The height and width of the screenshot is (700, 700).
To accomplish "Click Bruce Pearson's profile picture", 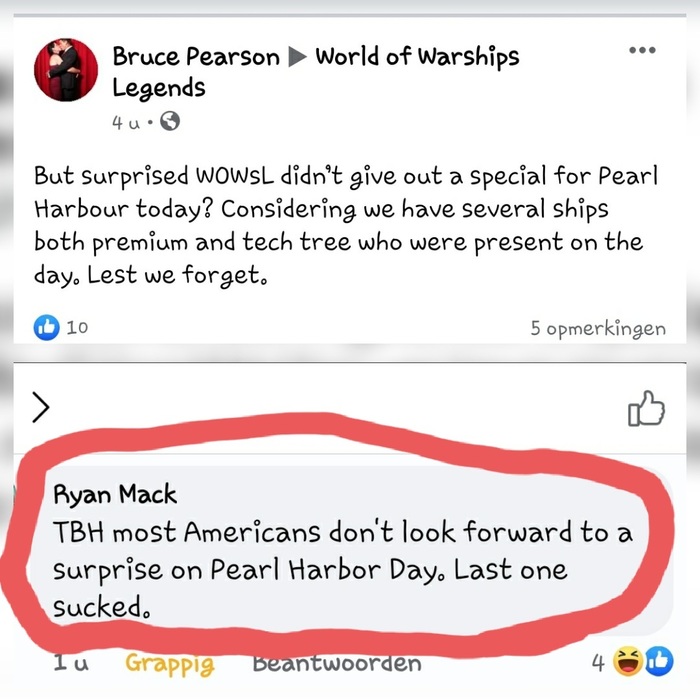I will 66,70.
